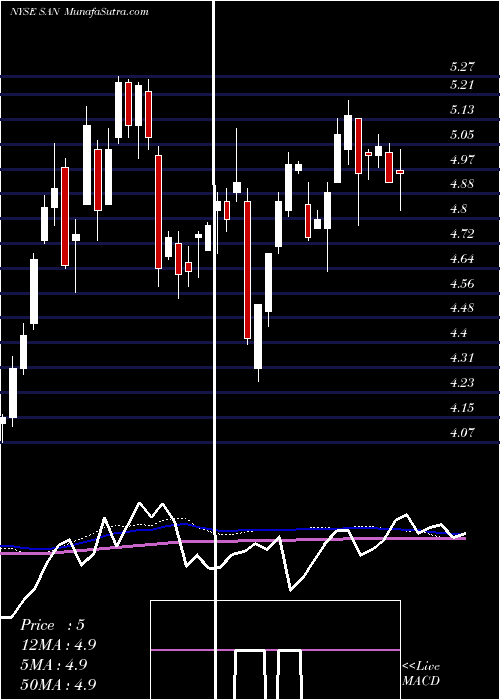Image resolution: width=500 pixels, height=700 pixels.
Task: Click the 4.31 price axis label
Action: (462, 358)
